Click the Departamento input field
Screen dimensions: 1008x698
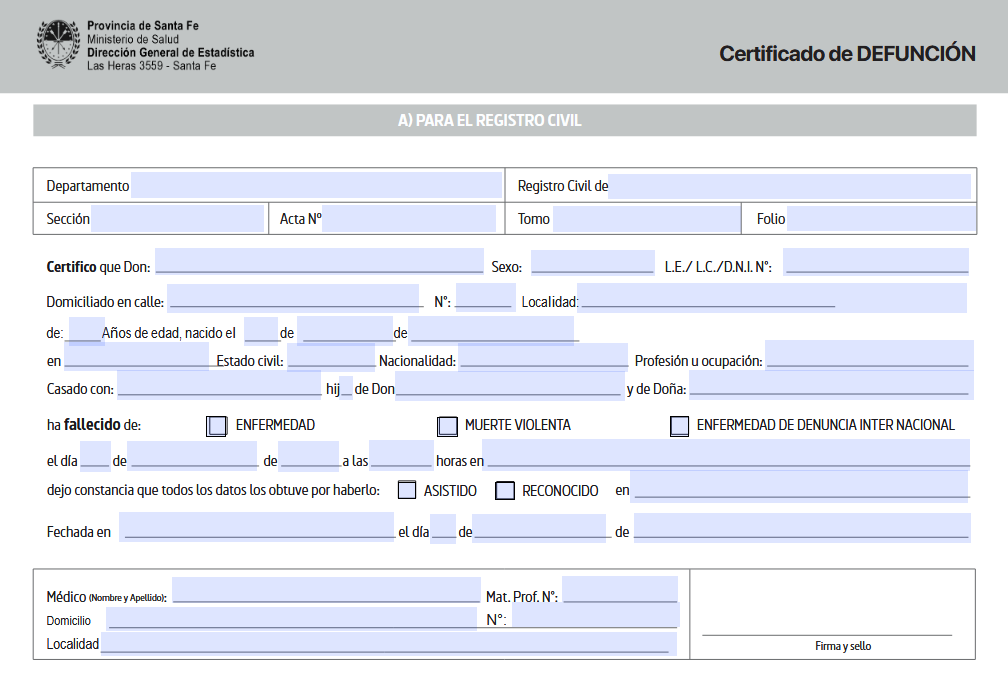pyautogui.click(x=316, y=185)
